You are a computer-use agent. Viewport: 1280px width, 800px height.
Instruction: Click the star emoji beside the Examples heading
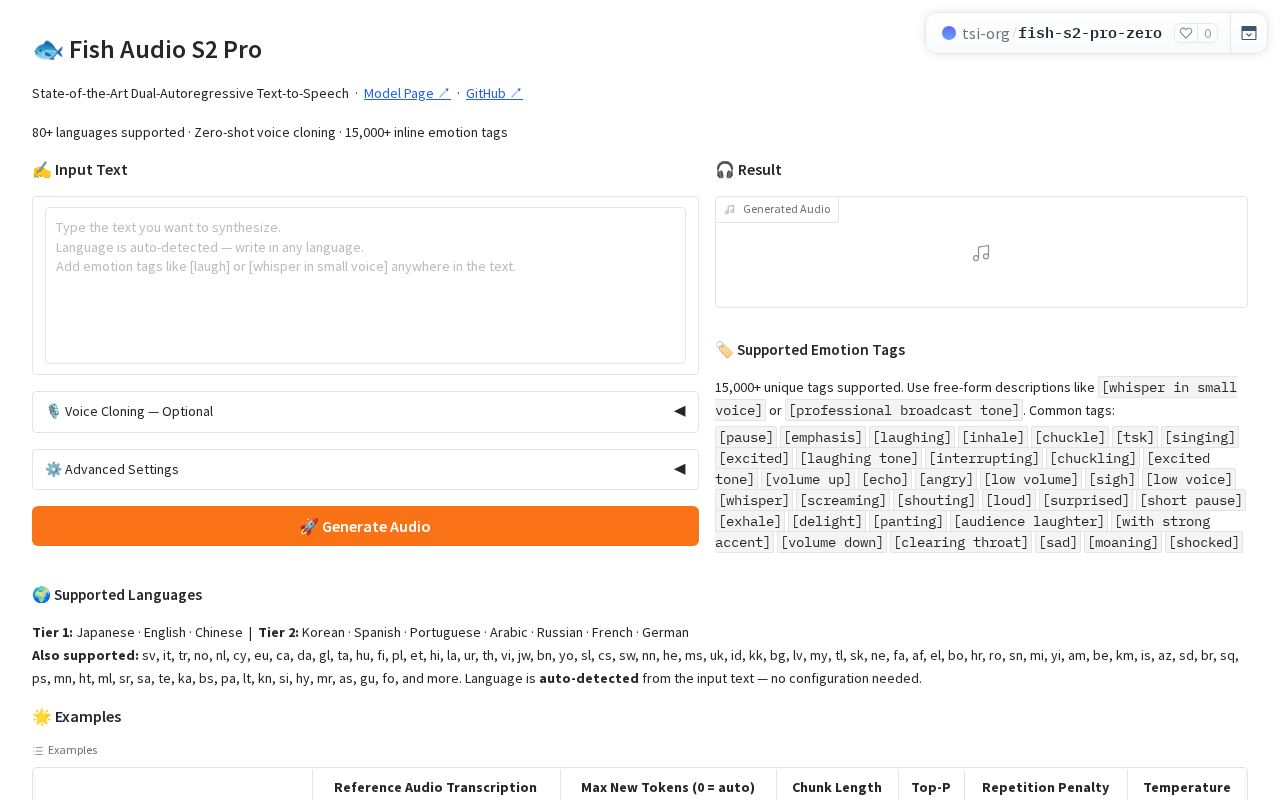click(41, 717)
